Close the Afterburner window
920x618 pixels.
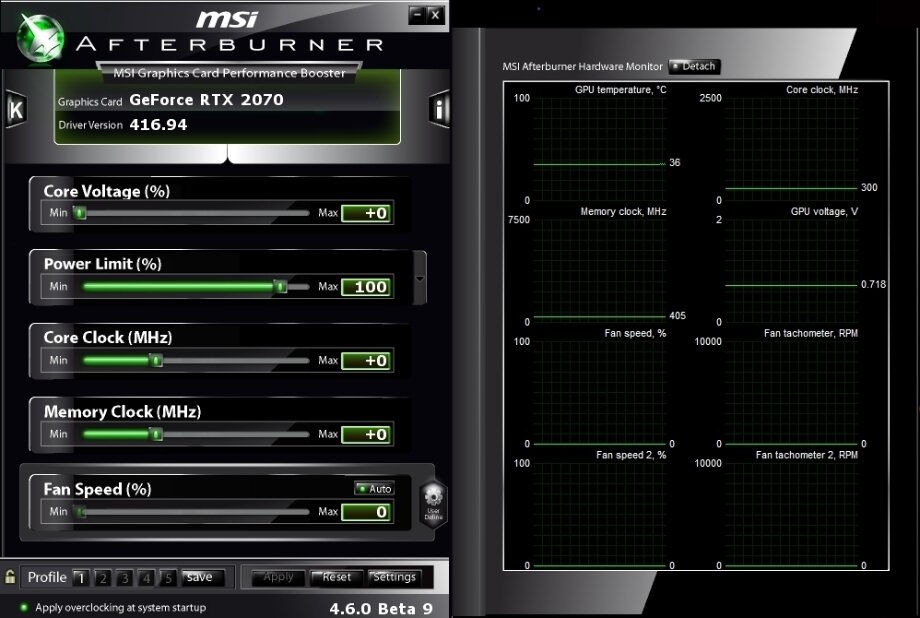click(x=435, y=15)
